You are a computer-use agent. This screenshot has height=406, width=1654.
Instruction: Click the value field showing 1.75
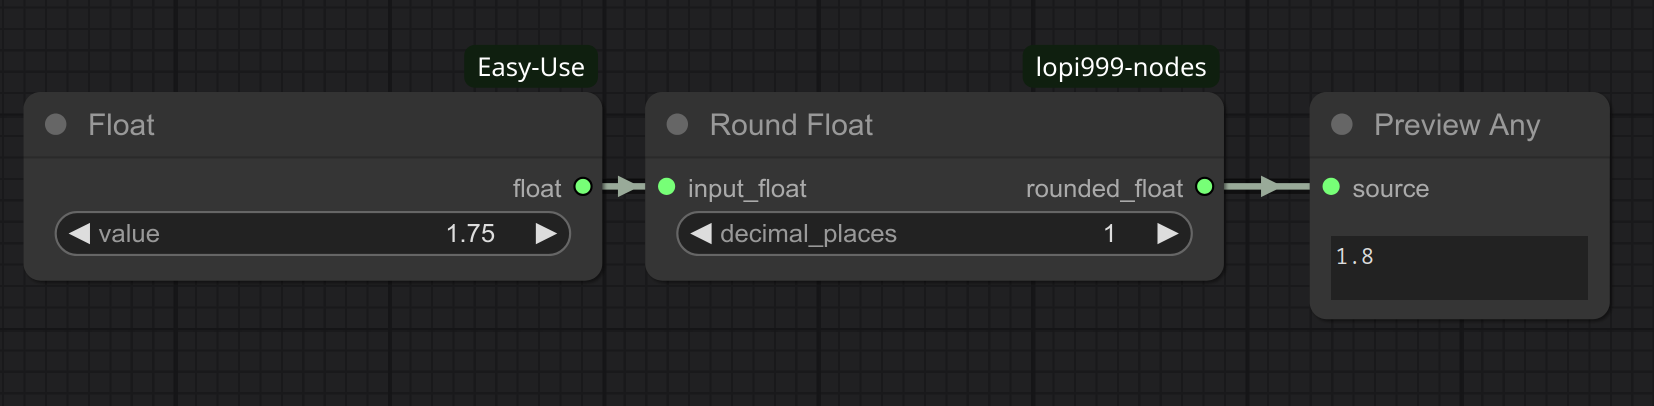click(x=470, y=233)
